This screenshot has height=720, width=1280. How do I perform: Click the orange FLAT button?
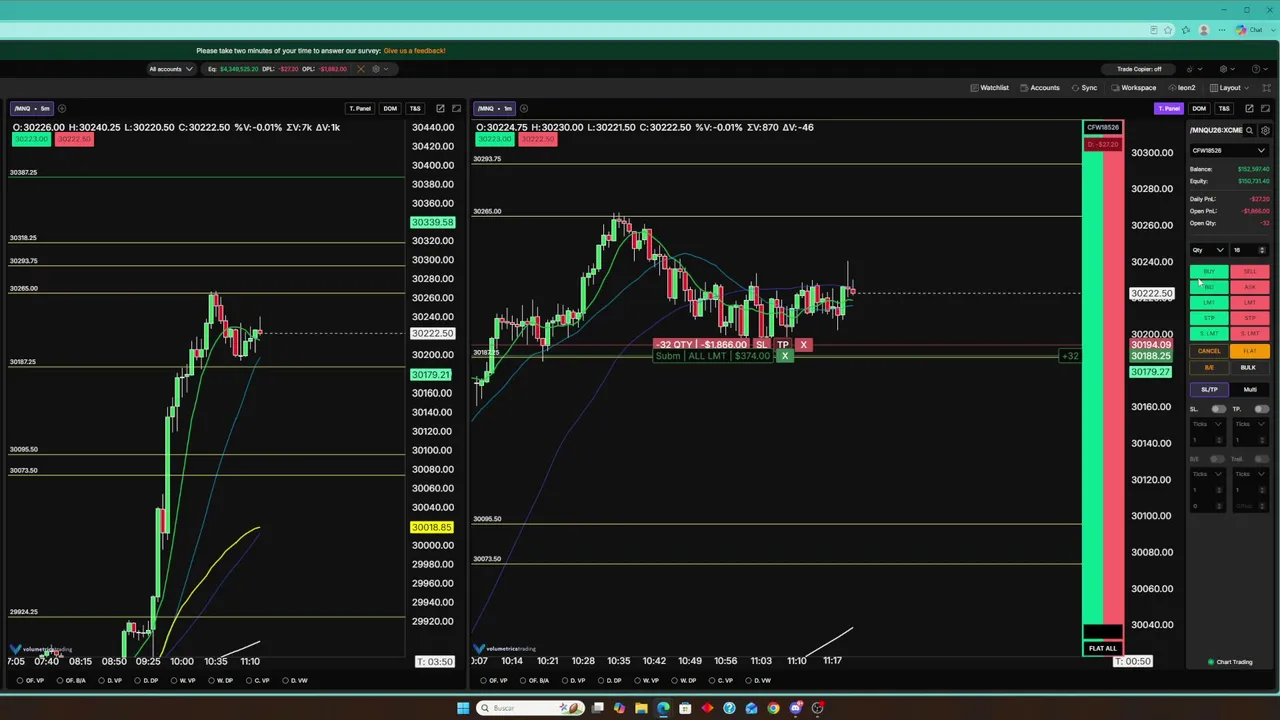(x=1250, y=351)
